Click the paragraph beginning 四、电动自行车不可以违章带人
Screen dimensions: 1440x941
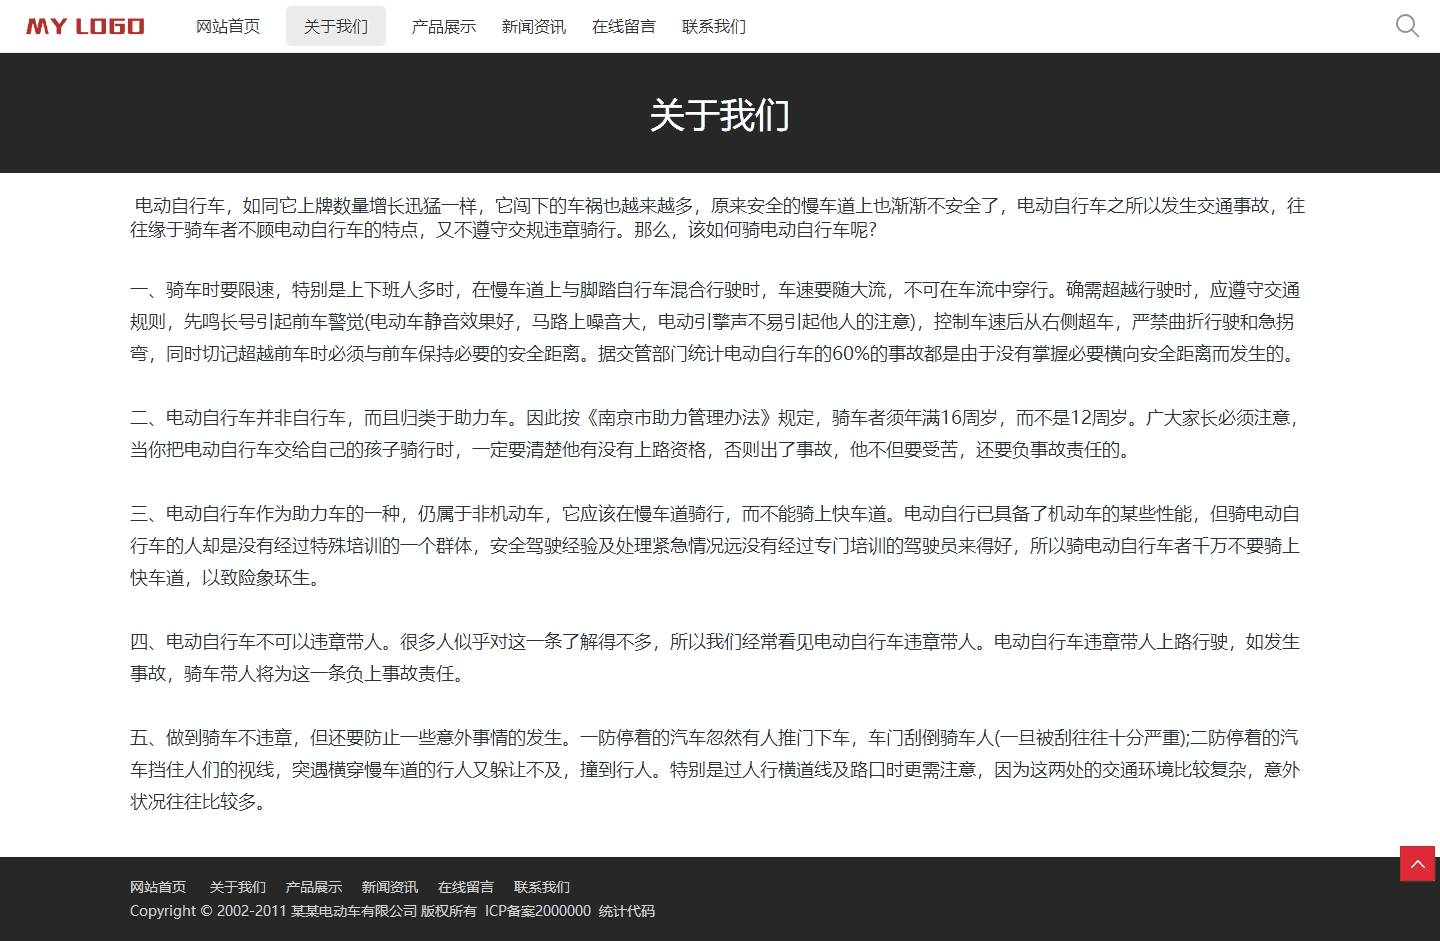click(715, 658)
